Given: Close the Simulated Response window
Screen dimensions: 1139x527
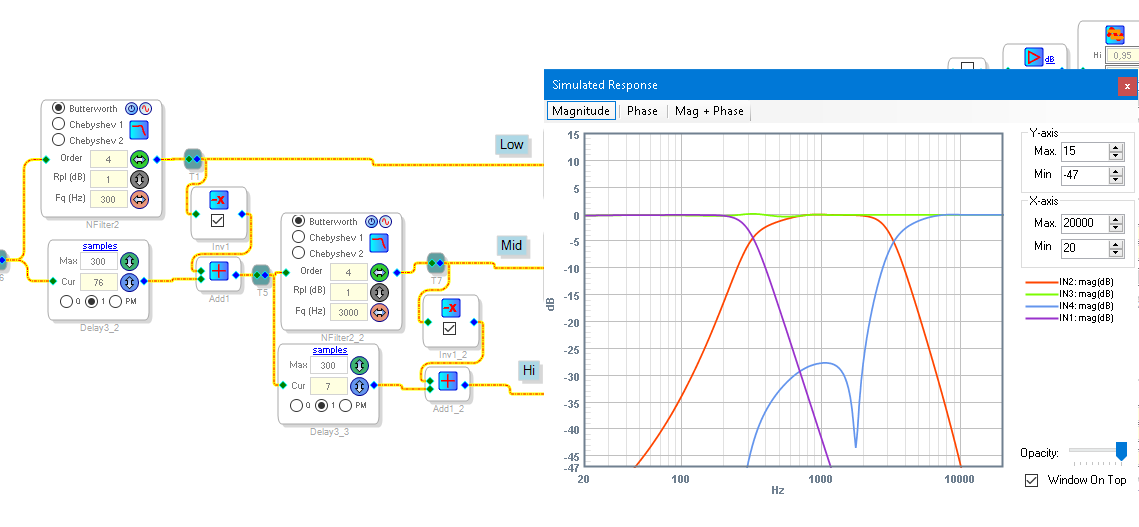Looking at the screenshot, I should [1127, 86].
